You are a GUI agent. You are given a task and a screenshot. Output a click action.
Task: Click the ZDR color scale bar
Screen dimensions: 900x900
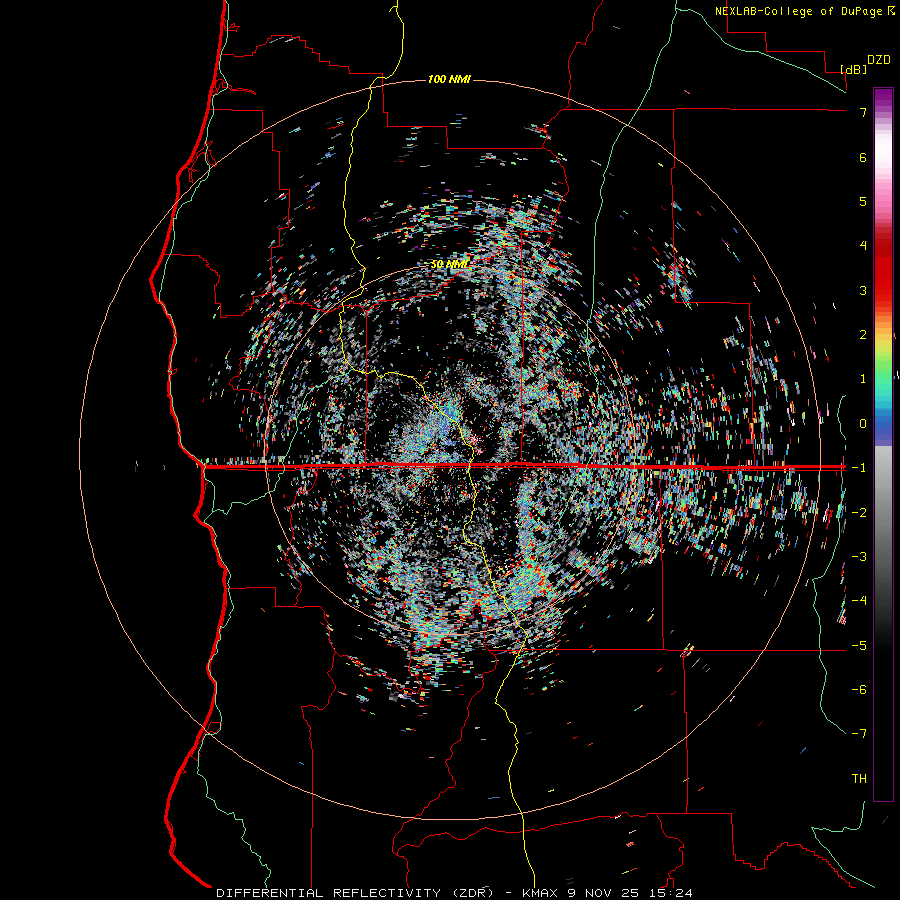pos(883,444)
